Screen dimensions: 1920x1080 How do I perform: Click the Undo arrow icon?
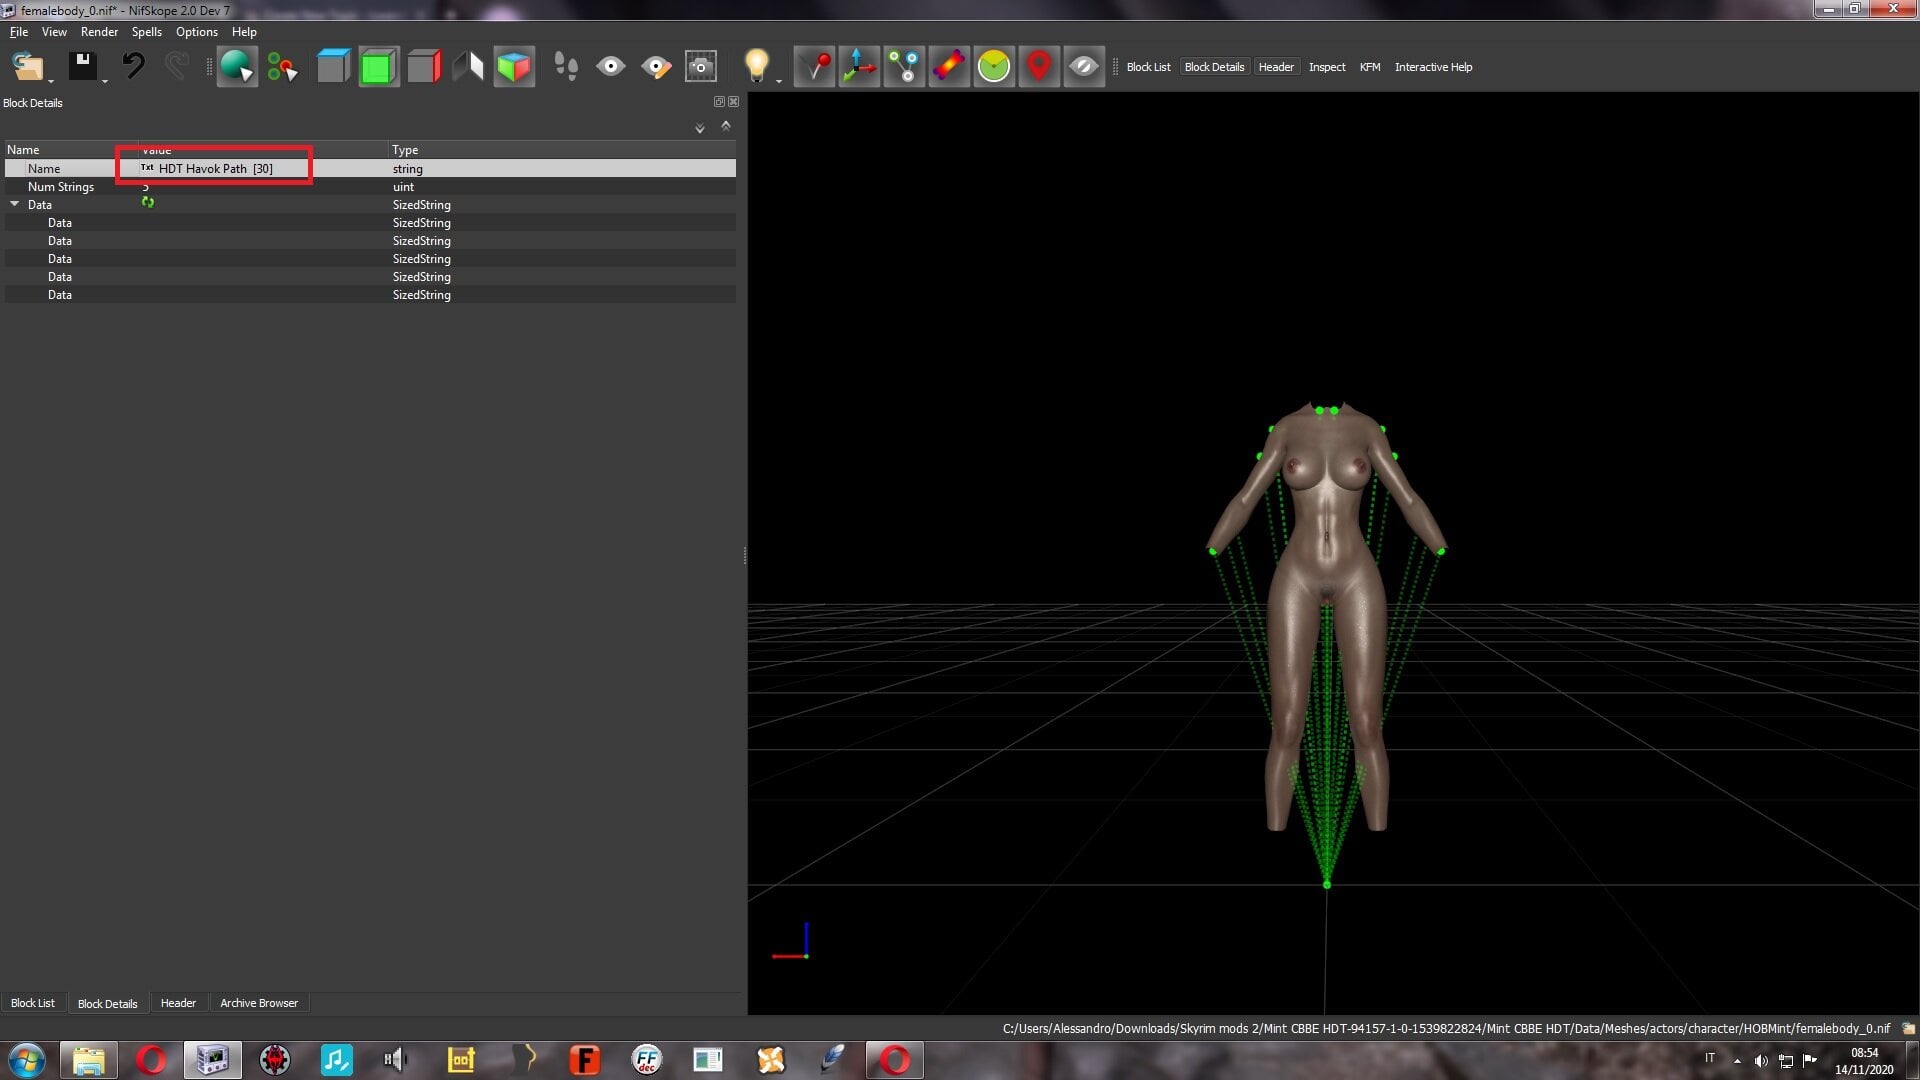133,67
